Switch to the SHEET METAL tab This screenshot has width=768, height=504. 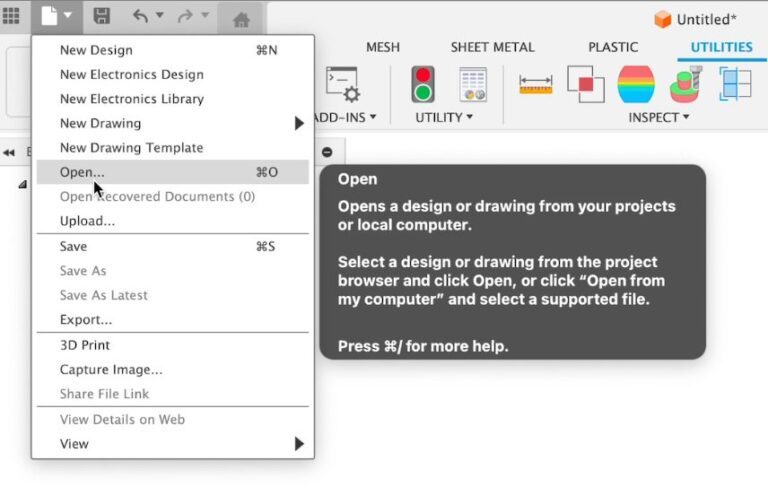click(493, 47)
